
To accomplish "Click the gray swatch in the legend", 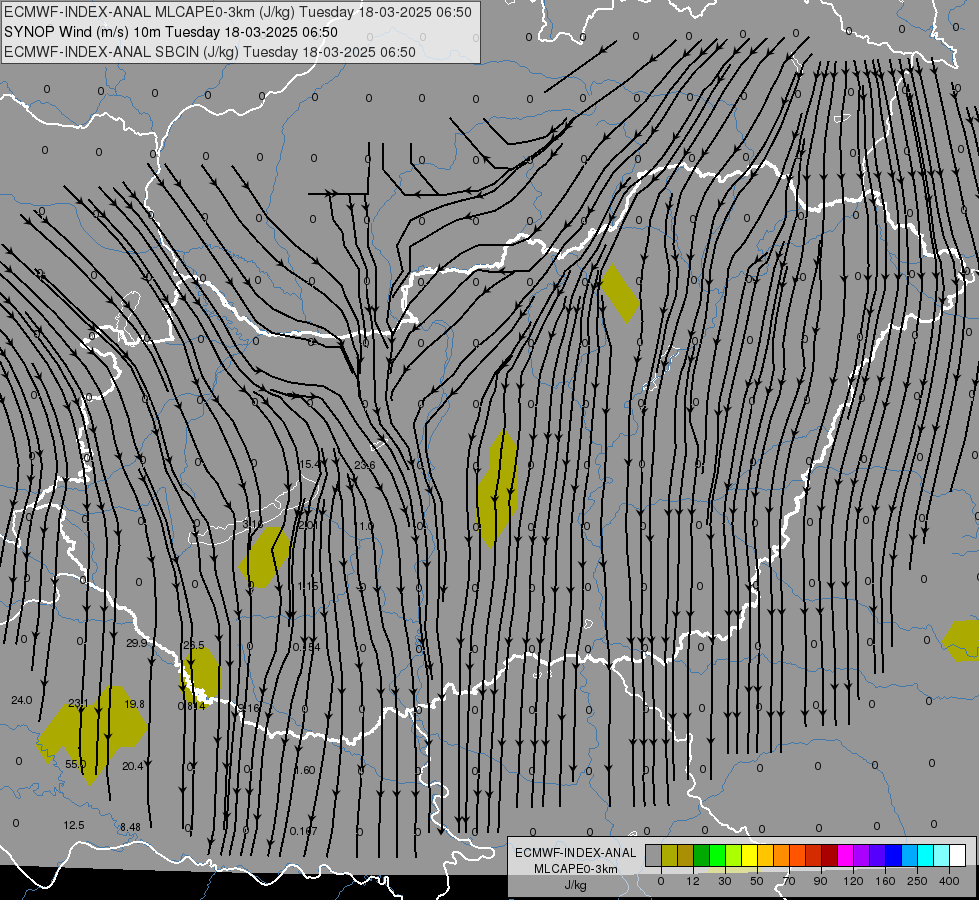I will tap(653, 855).
